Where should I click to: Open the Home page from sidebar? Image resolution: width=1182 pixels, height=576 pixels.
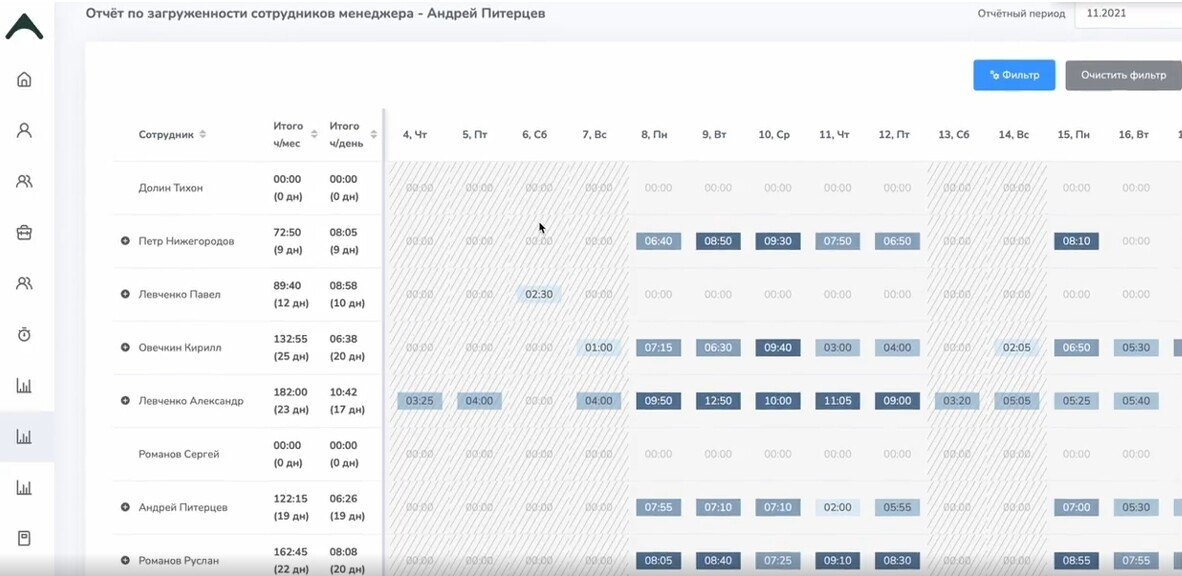[24, 80]
